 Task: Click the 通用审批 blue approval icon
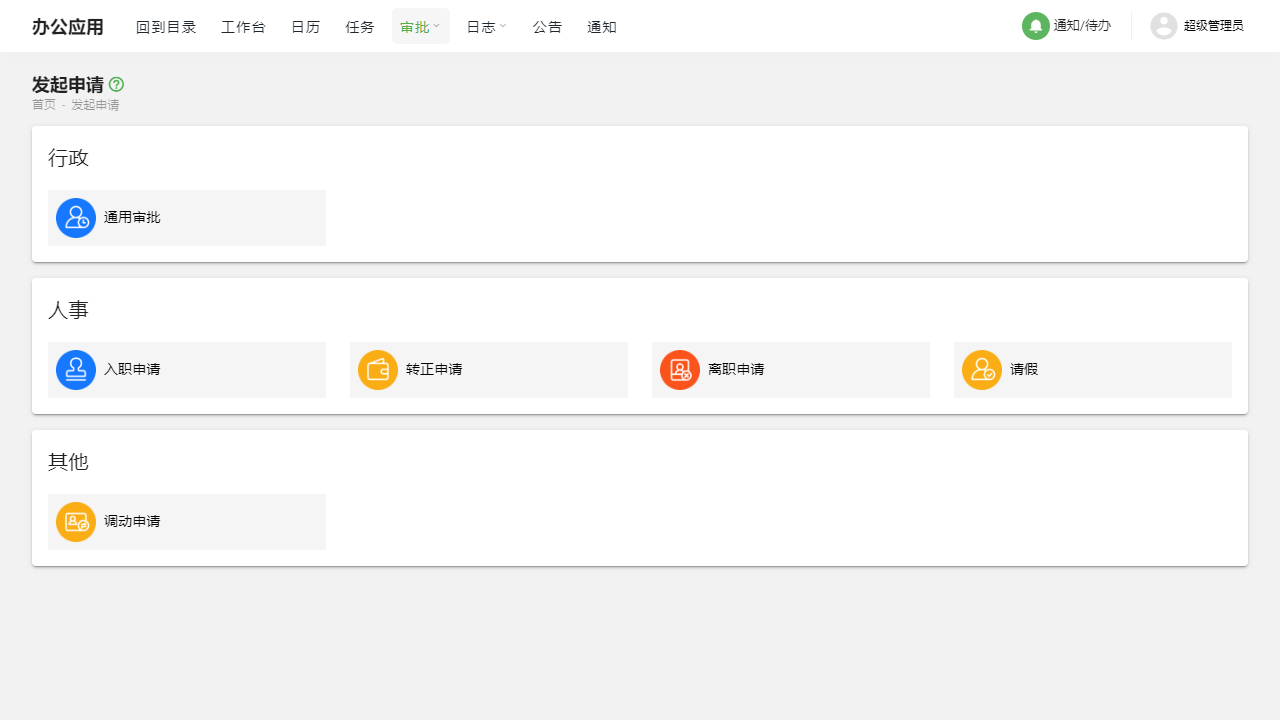[76, 217]
